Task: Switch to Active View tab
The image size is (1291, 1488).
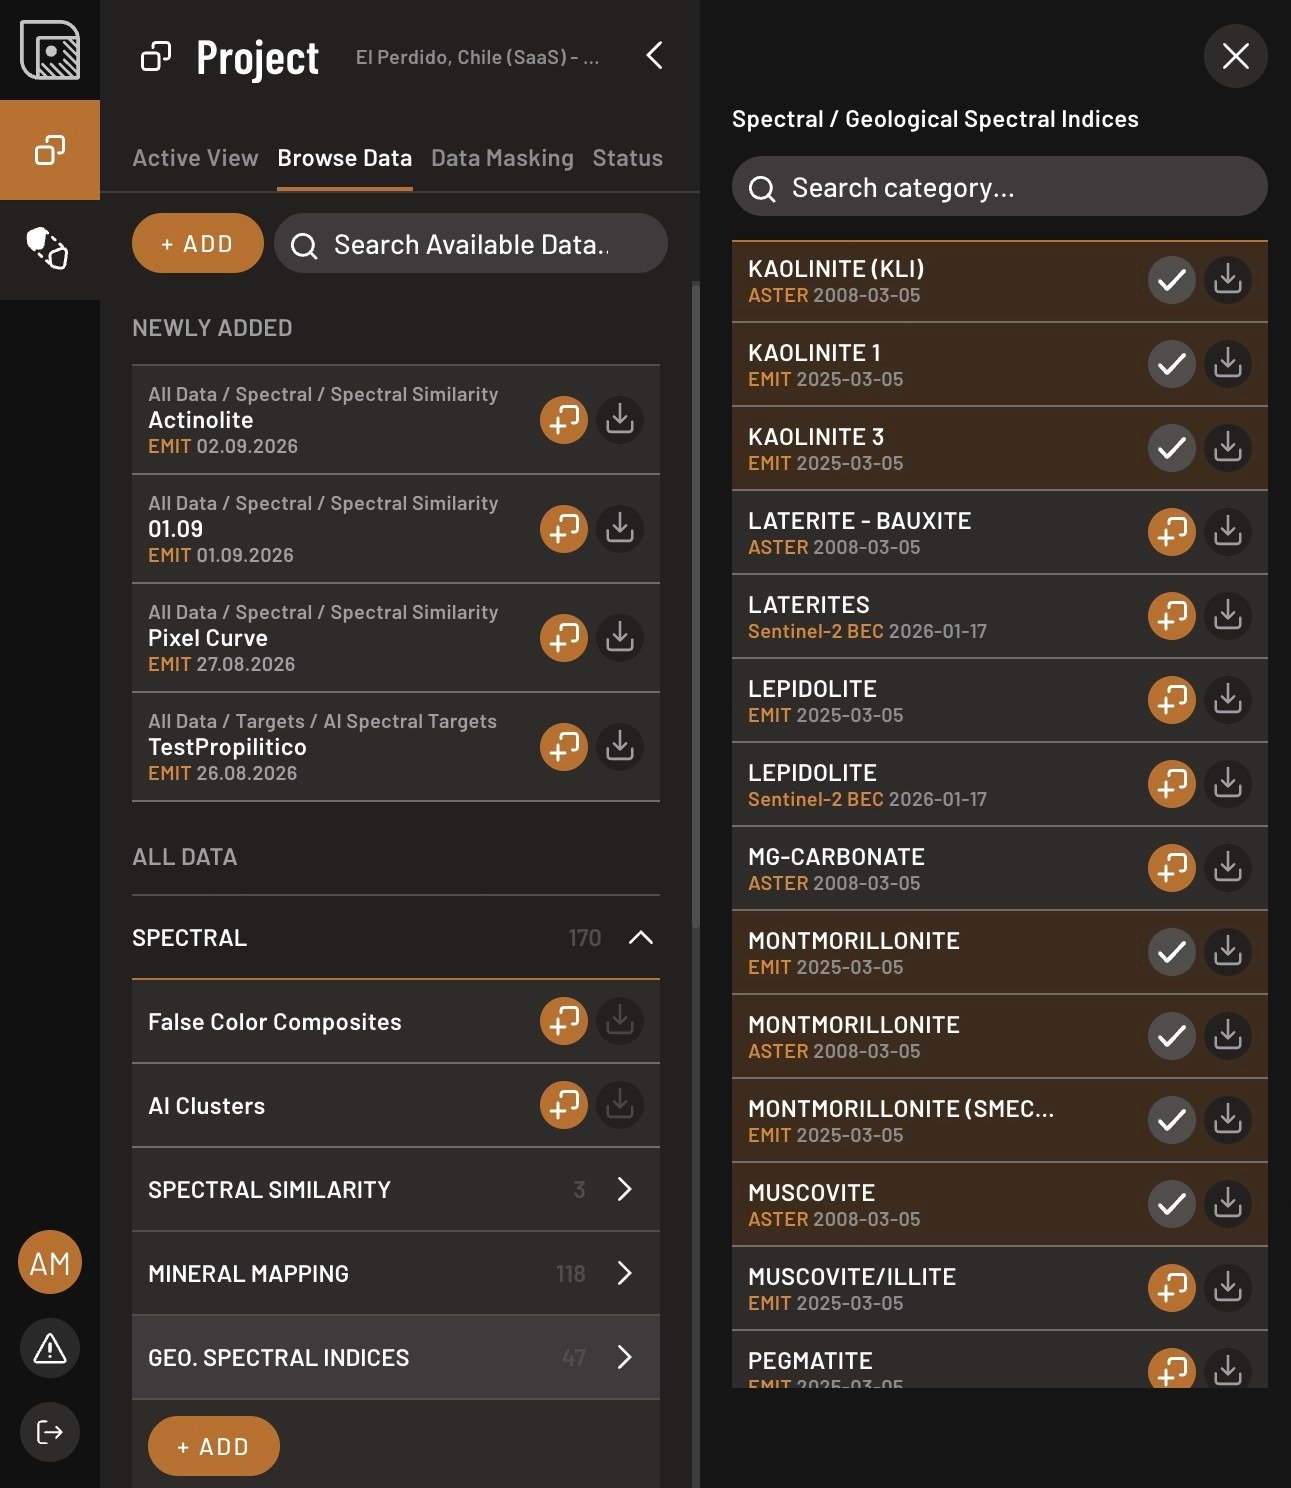Action: 195,158
